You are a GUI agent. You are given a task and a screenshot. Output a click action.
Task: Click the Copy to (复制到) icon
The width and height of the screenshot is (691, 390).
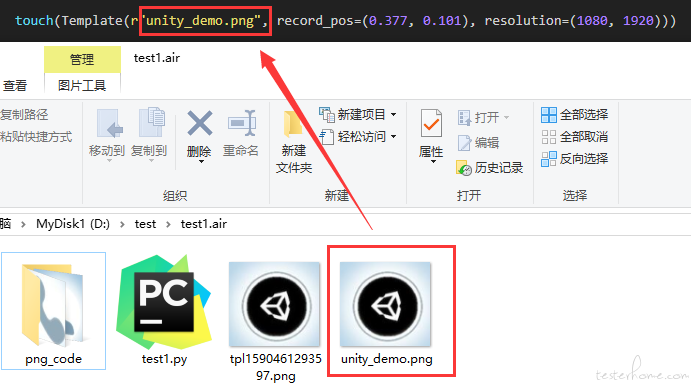(151, 123)
